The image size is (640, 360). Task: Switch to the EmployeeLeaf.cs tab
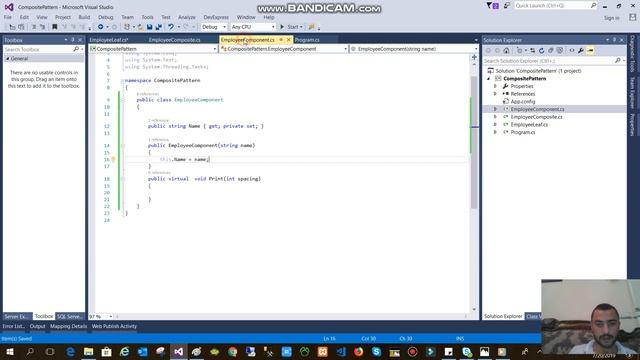(x=109, y=40)
